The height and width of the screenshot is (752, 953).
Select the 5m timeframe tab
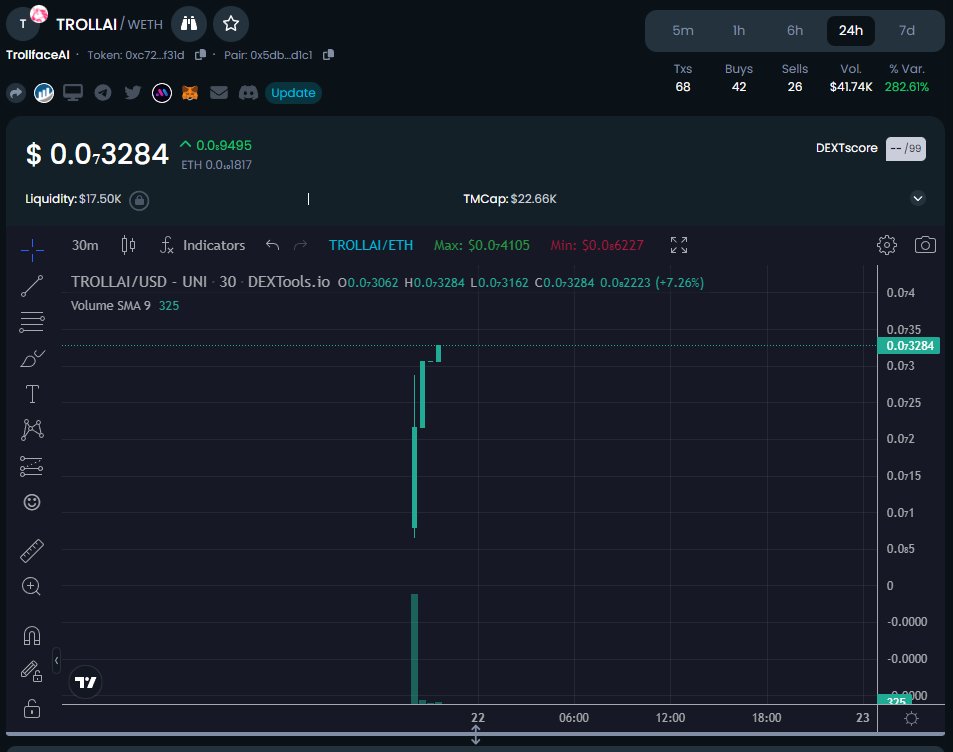[x=683, y=30]
